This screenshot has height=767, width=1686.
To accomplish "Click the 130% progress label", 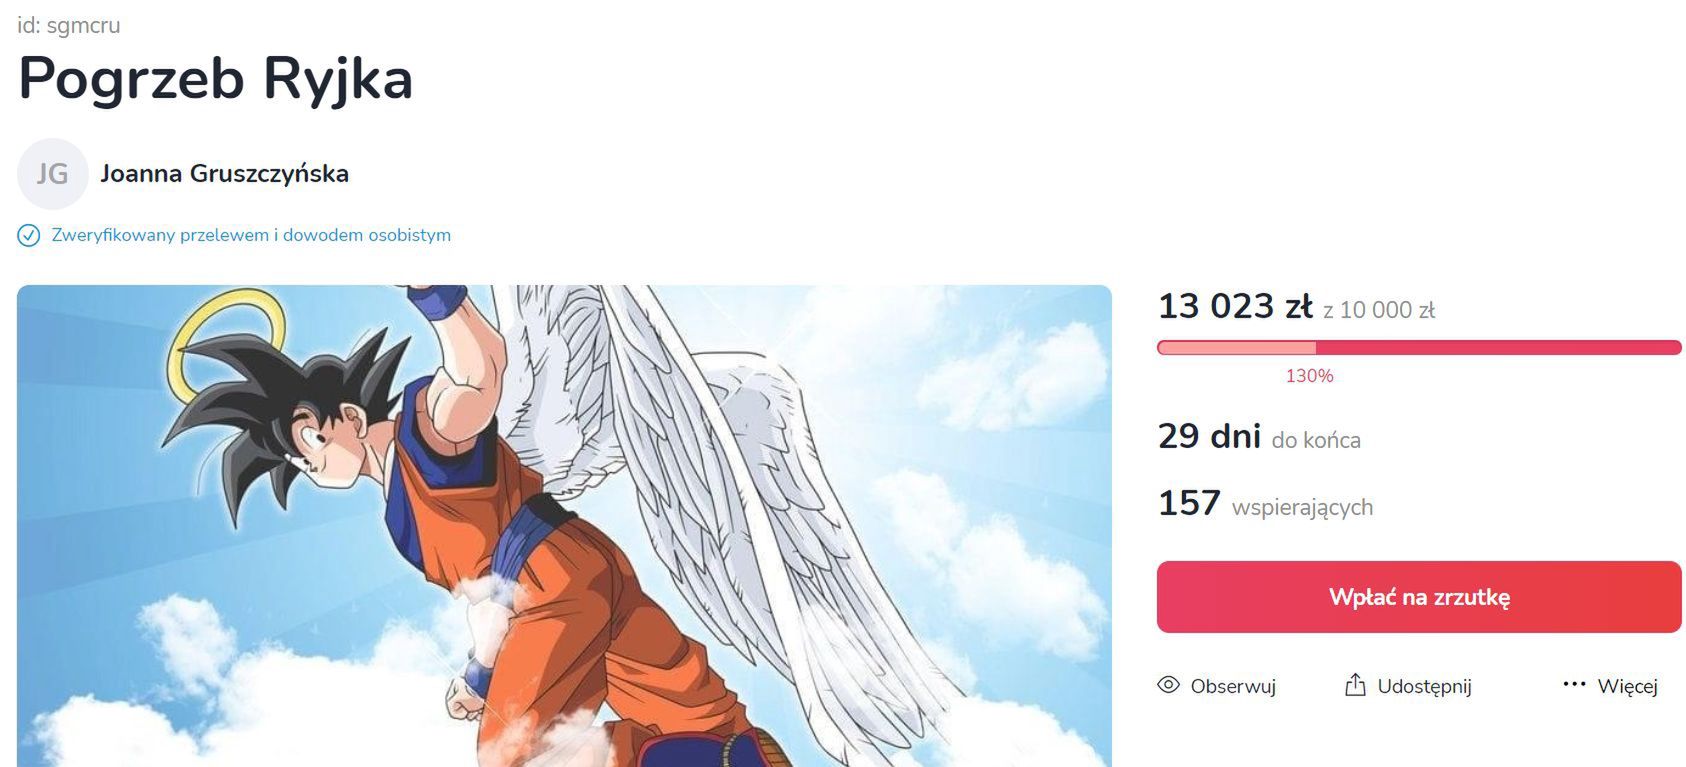I will click(1309, 376).
